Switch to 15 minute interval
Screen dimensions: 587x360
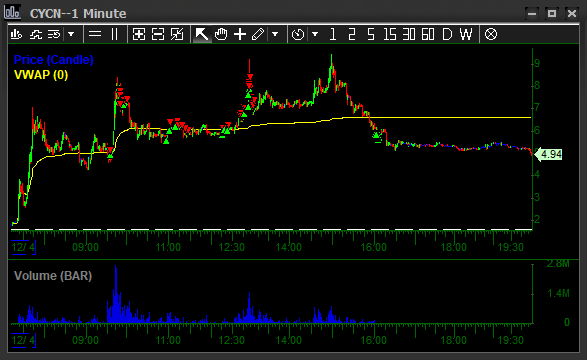390,34
